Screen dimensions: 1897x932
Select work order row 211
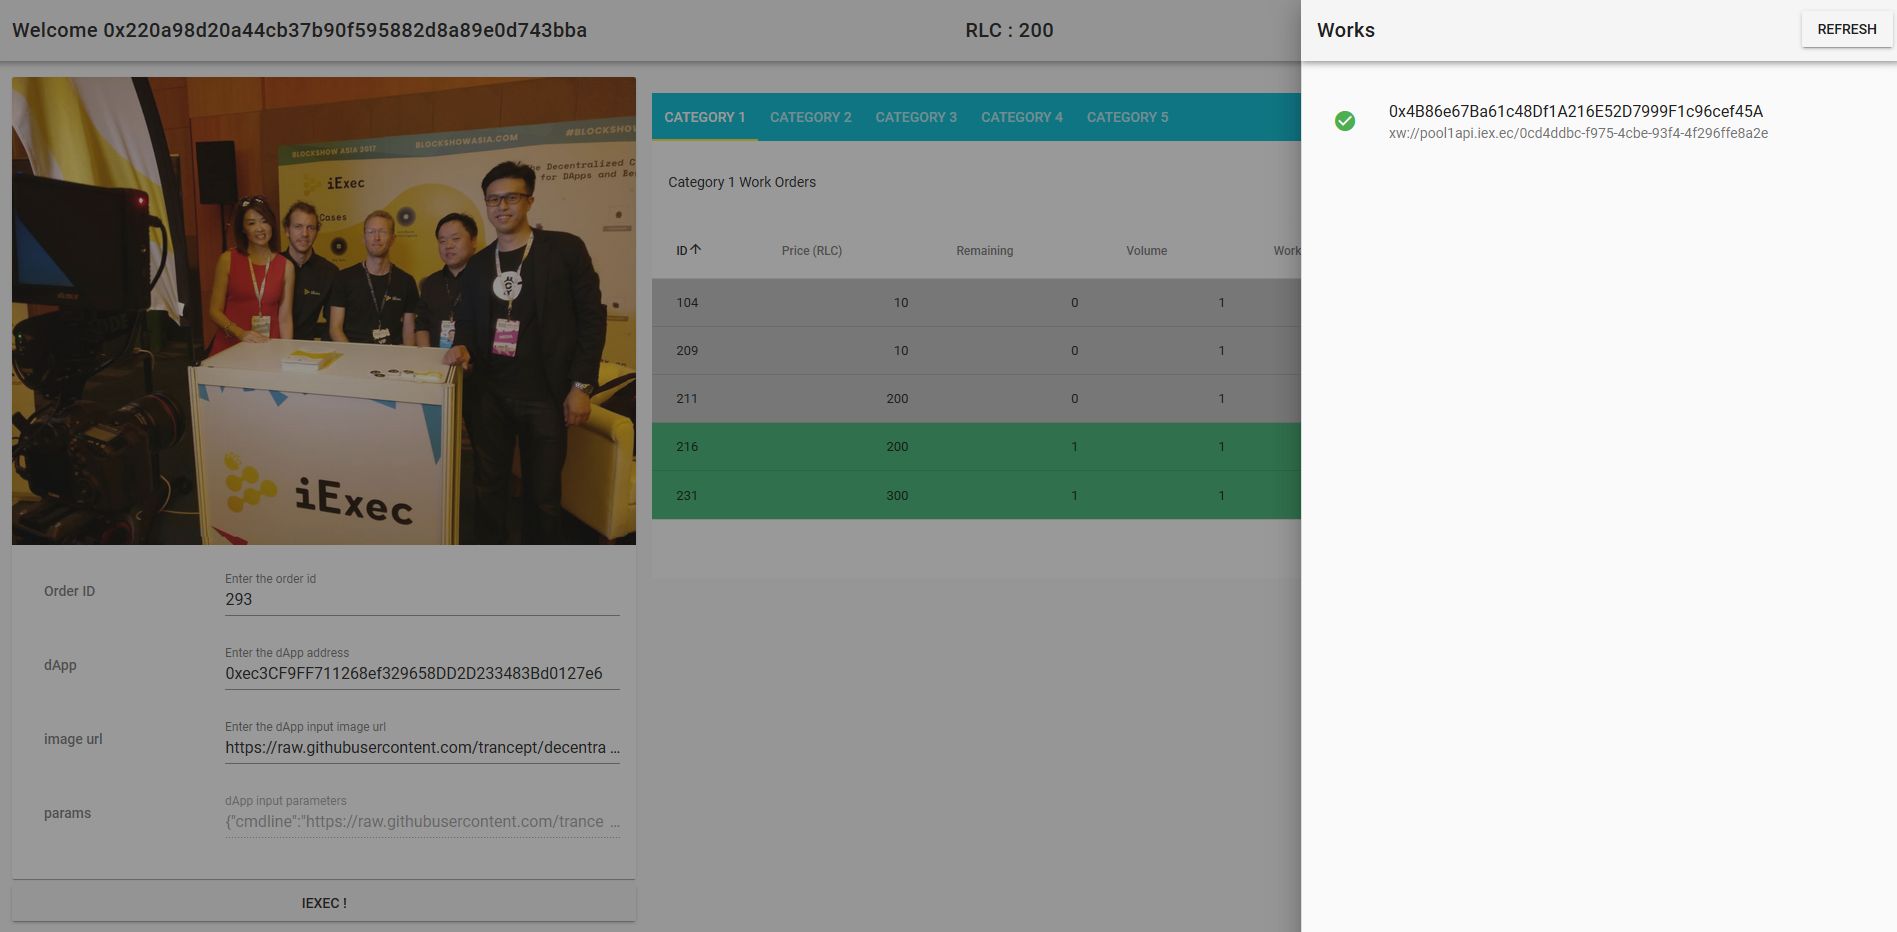(976, 398)
